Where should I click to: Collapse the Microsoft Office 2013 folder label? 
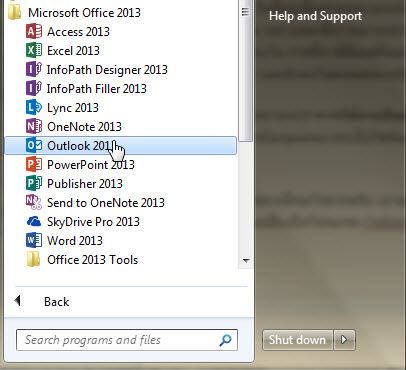(84, 13)
